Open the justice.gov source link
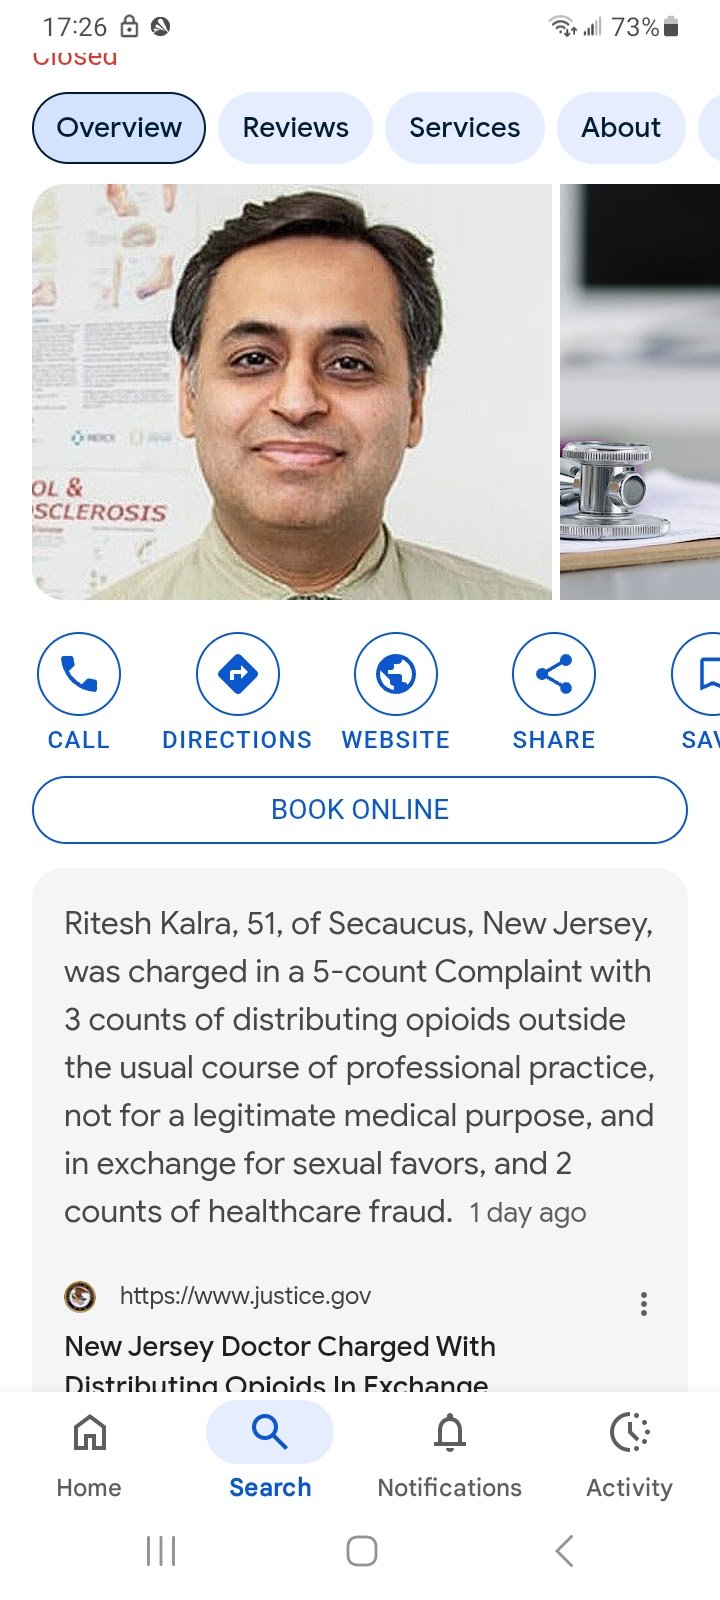 coord(245,1296)
